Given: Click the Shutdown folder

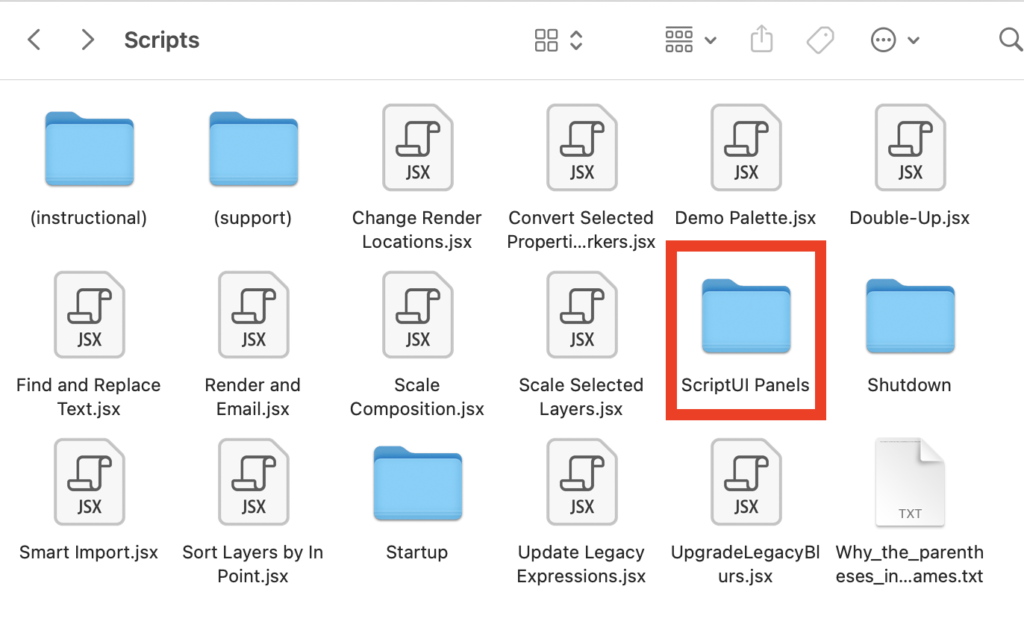Looking at the screenshot, I should pyautogui.click(x=909, y=317).
